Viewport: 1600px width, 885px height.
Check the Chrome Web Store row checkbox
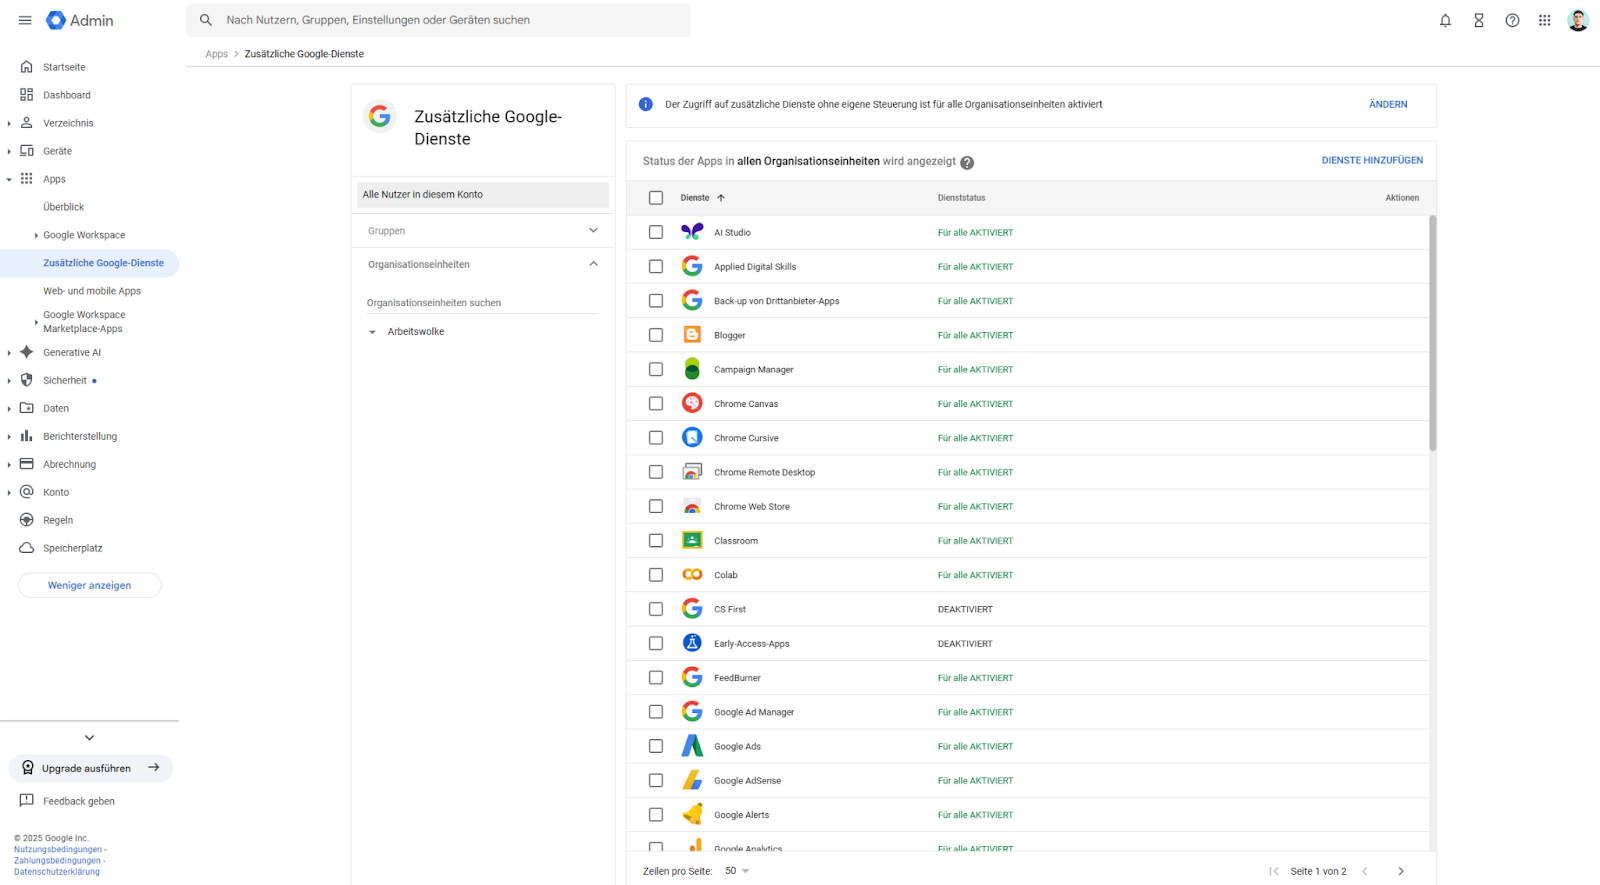pos(656,506)
